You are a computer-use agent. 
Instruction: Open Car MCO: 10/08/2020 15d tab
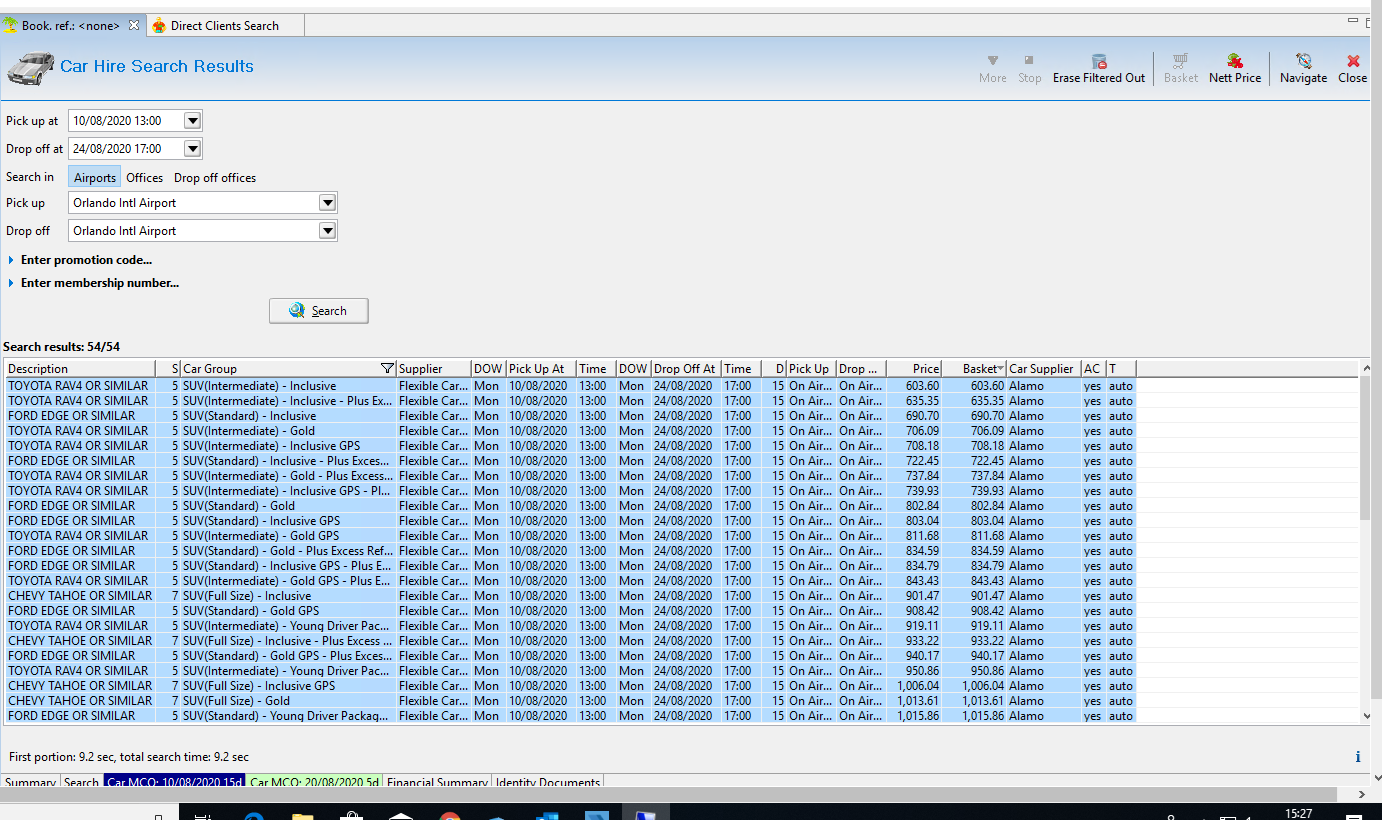pyautogui.click(x=174, y=782)
